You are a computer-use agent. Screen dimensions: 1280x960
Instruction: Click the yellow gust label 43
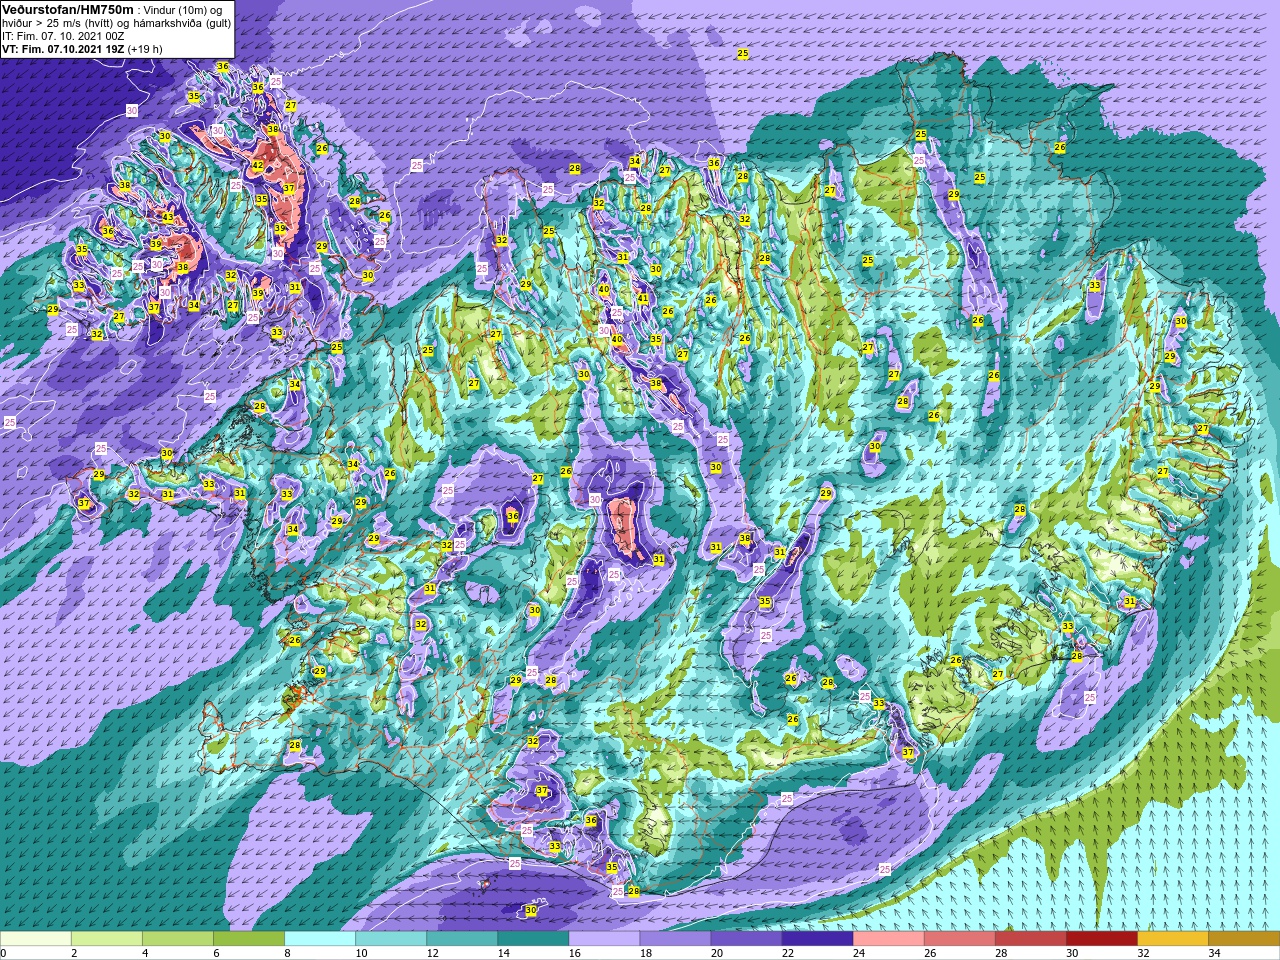[168, 218]
